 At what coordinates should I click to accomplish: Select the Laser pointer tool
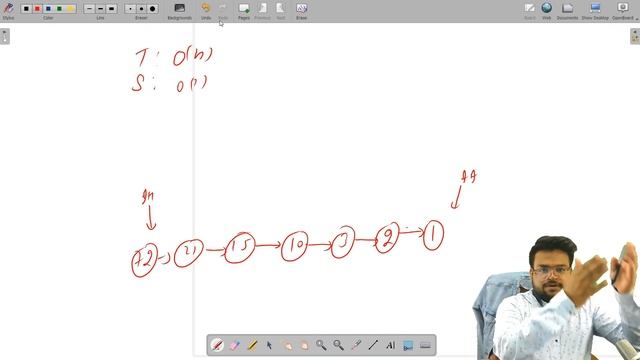(356, 345)
